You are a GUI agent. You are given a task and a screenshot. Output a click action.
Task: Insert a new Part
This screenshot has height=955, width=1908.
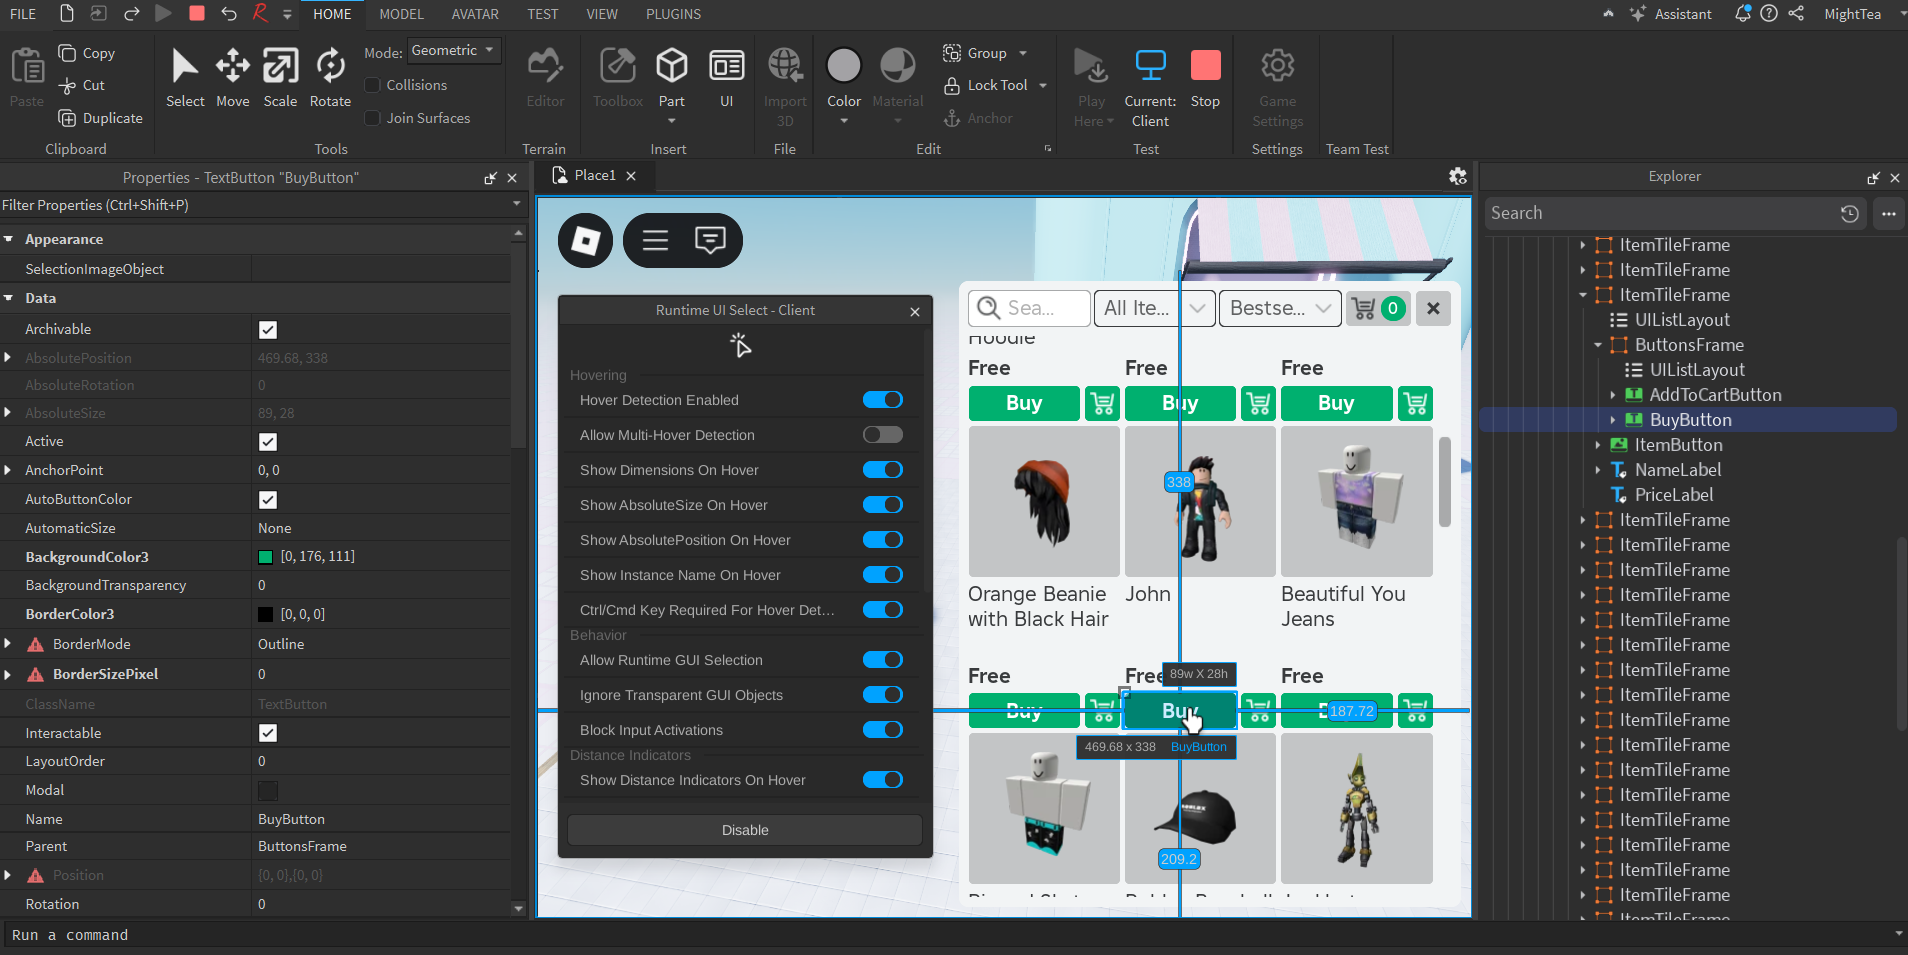point(671,77)
